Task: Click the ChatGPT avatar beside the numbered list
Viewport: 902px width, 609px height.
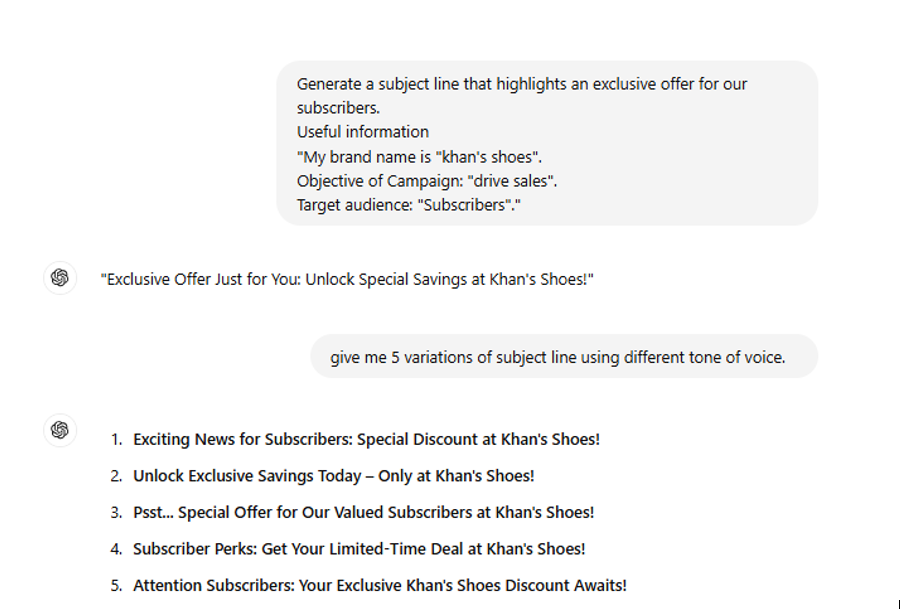Action: [60, 430]
